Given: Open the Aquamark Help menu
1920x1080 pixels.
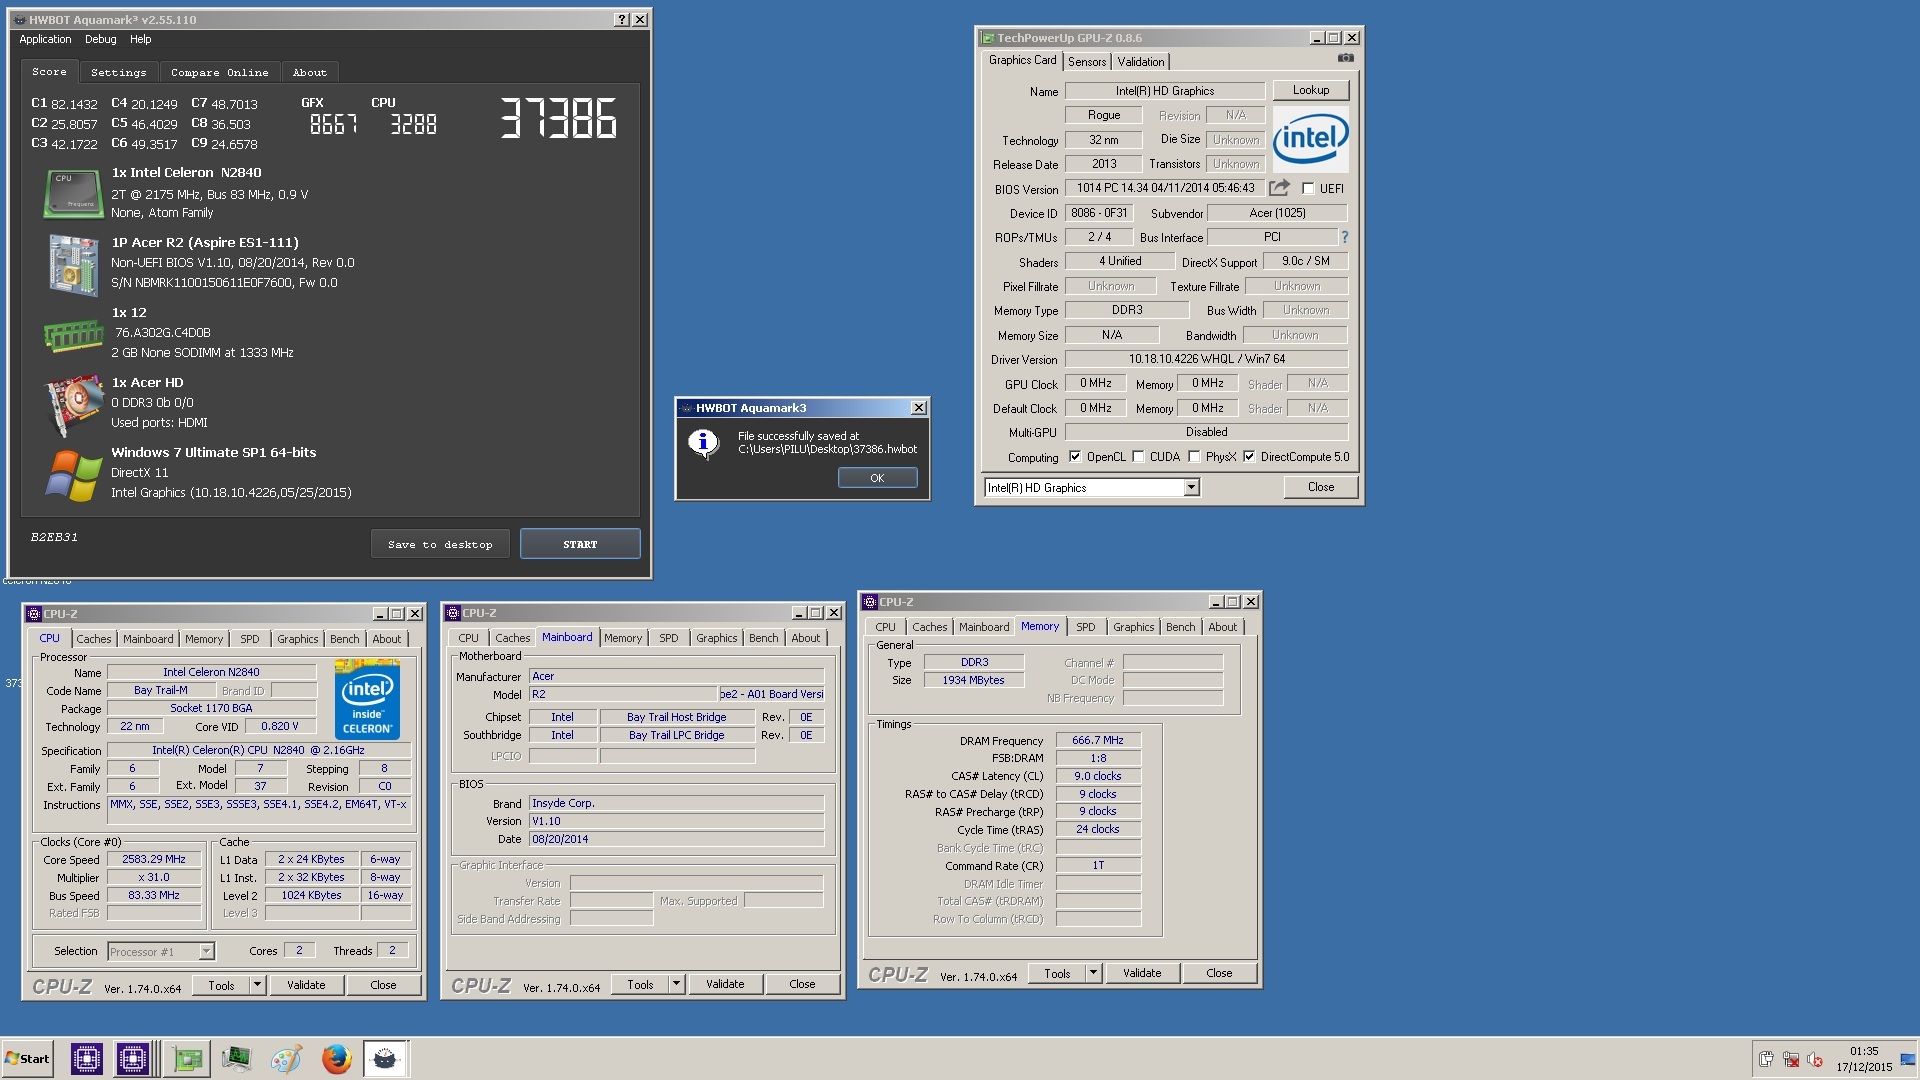Looking at the screenshot, I should pyautogui.click(x=140, y=39).
